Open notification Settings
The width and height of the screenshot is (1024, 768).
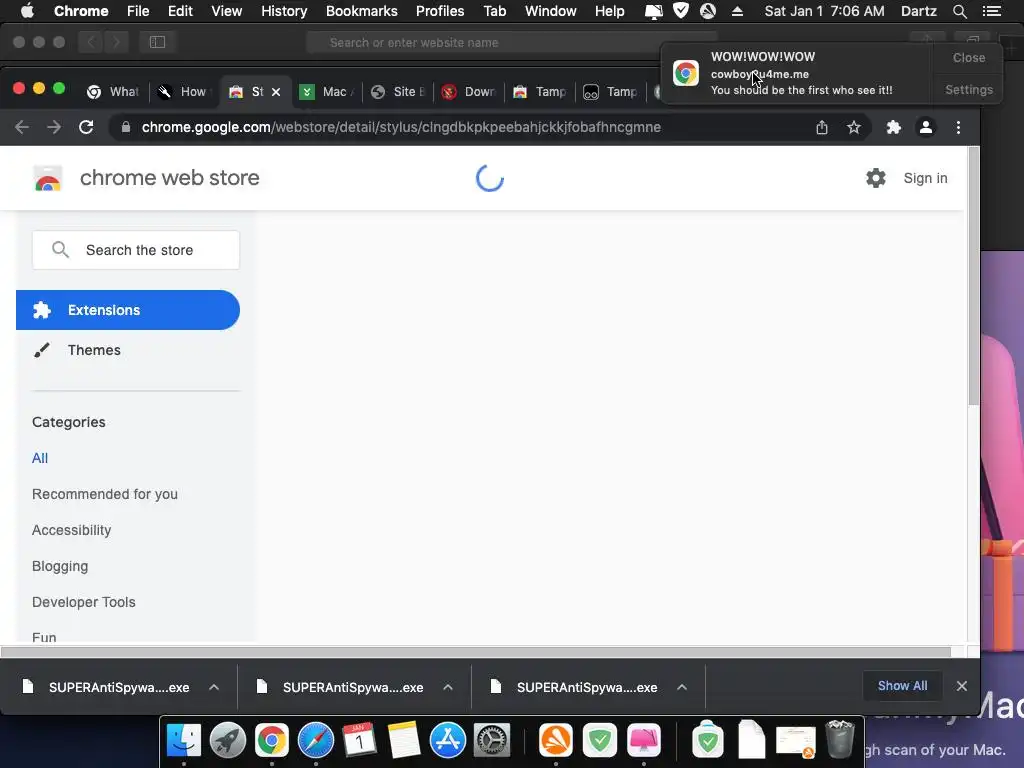tap(968, 89)
